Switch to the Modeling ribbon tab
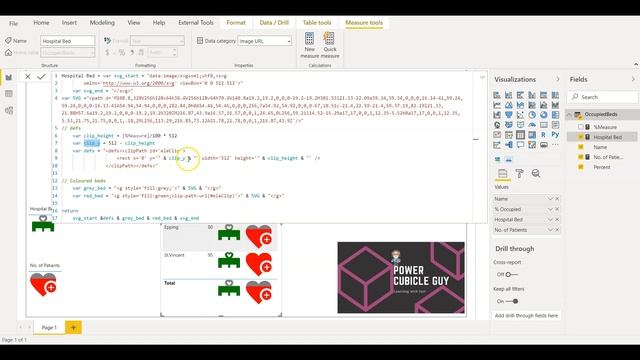The height and width of the screenshot is (360, 640). 102,23
